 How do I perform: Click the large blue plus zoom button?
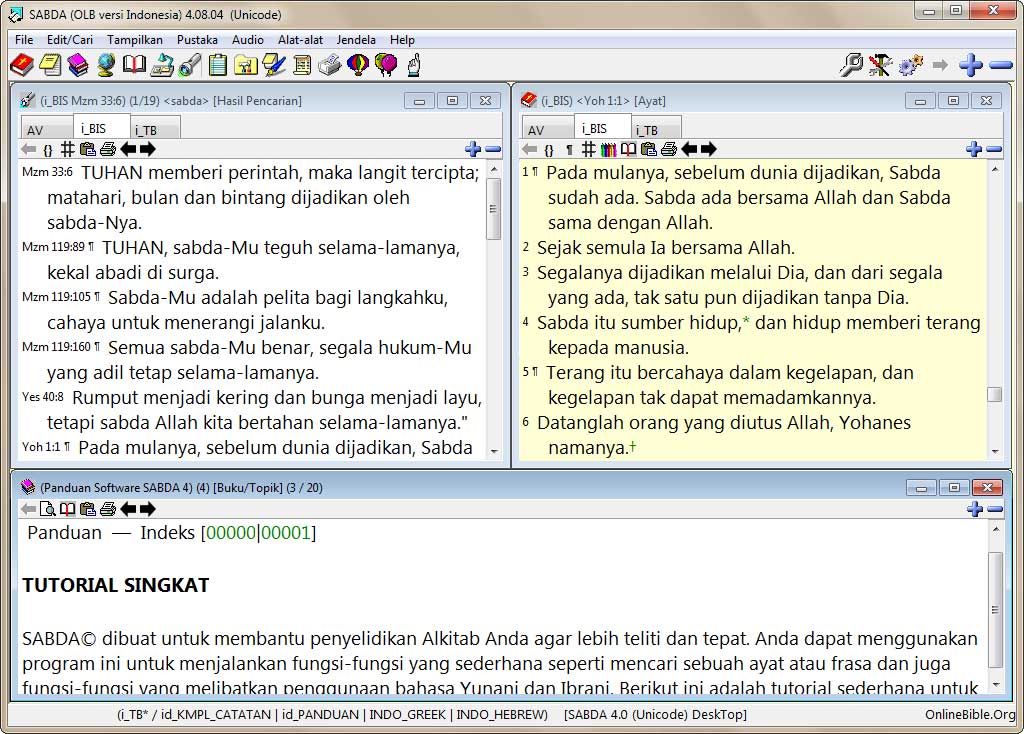coord(970,66)
